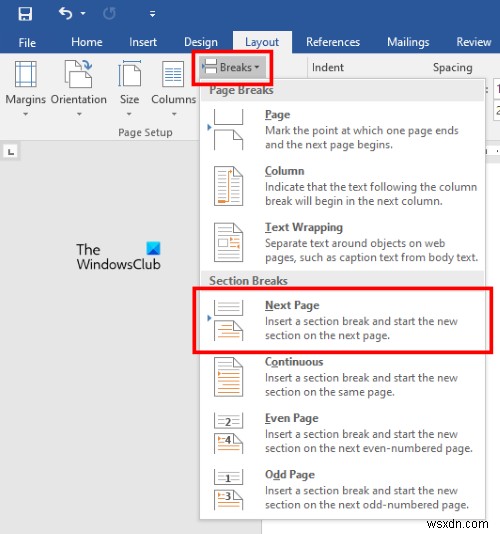Click the Size page icon
The width and height of the screenshot is (500, 534).
point(129,73)
